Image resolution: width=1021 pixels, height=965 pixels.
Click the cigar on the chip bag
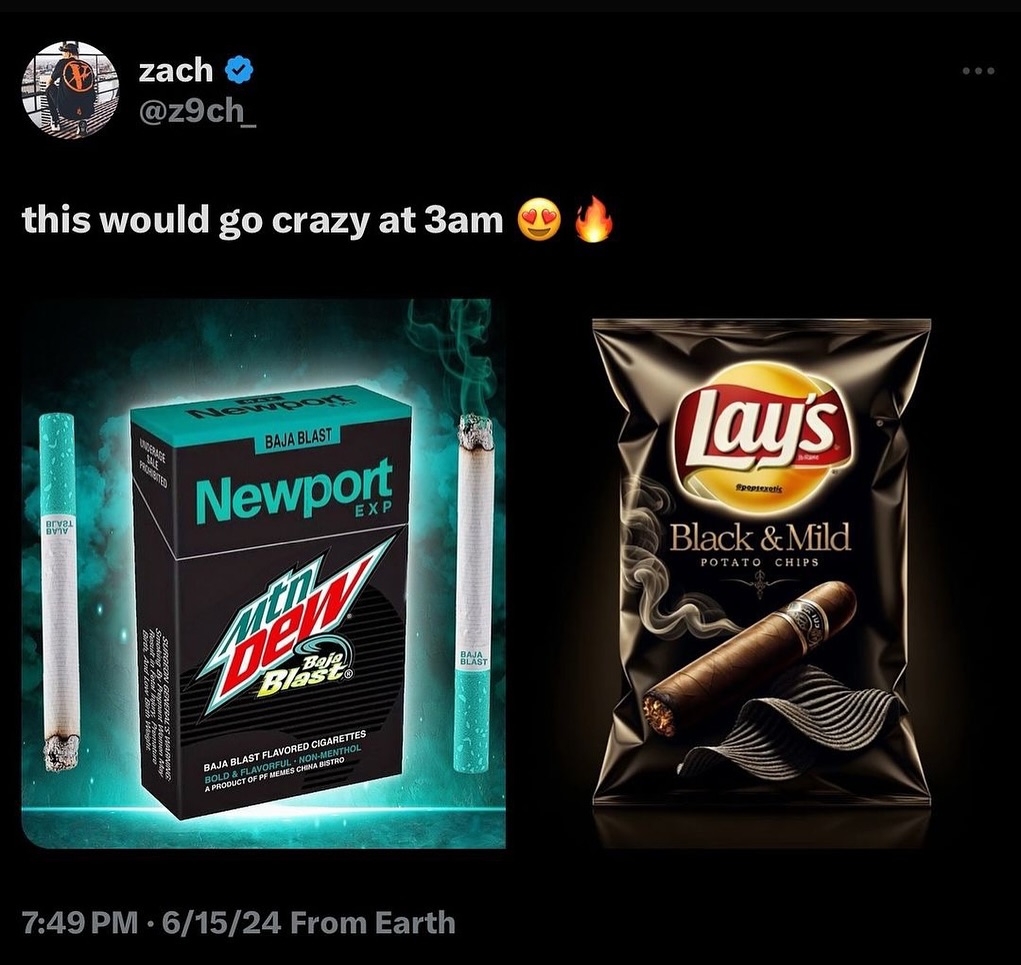[x=750, y=658]
